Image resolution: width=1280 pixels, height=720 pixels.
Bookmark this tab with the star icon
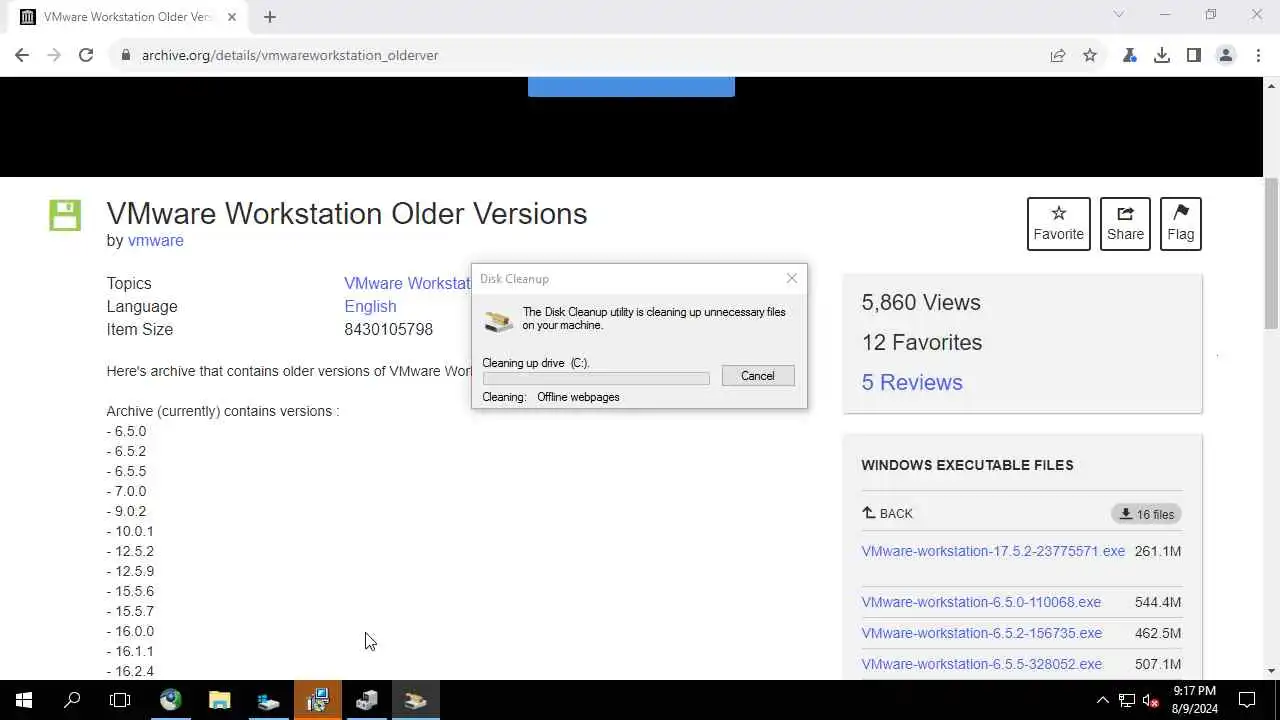[1090, 55]
